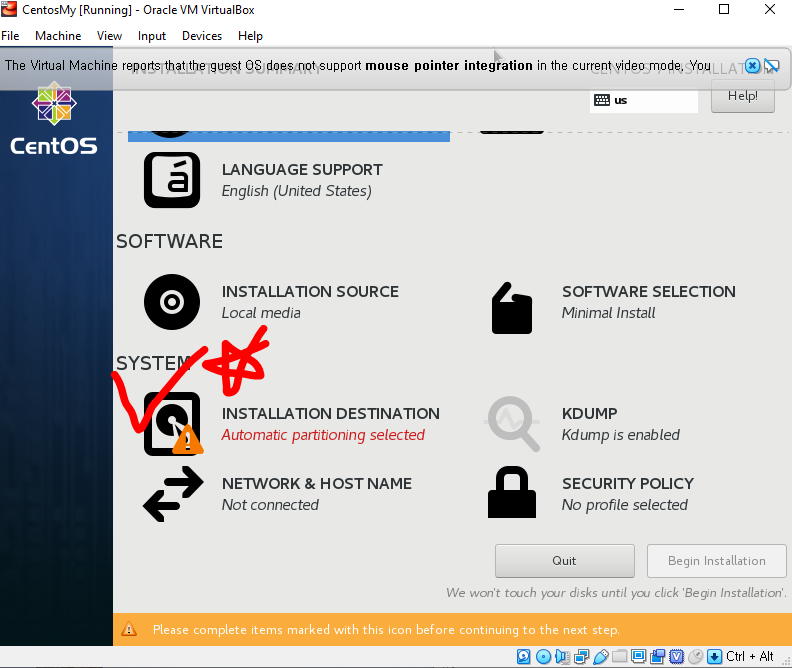Click 'Kdump is enabled' text
The width and height of the screenshot is (792, 668).
coord(621,435)
